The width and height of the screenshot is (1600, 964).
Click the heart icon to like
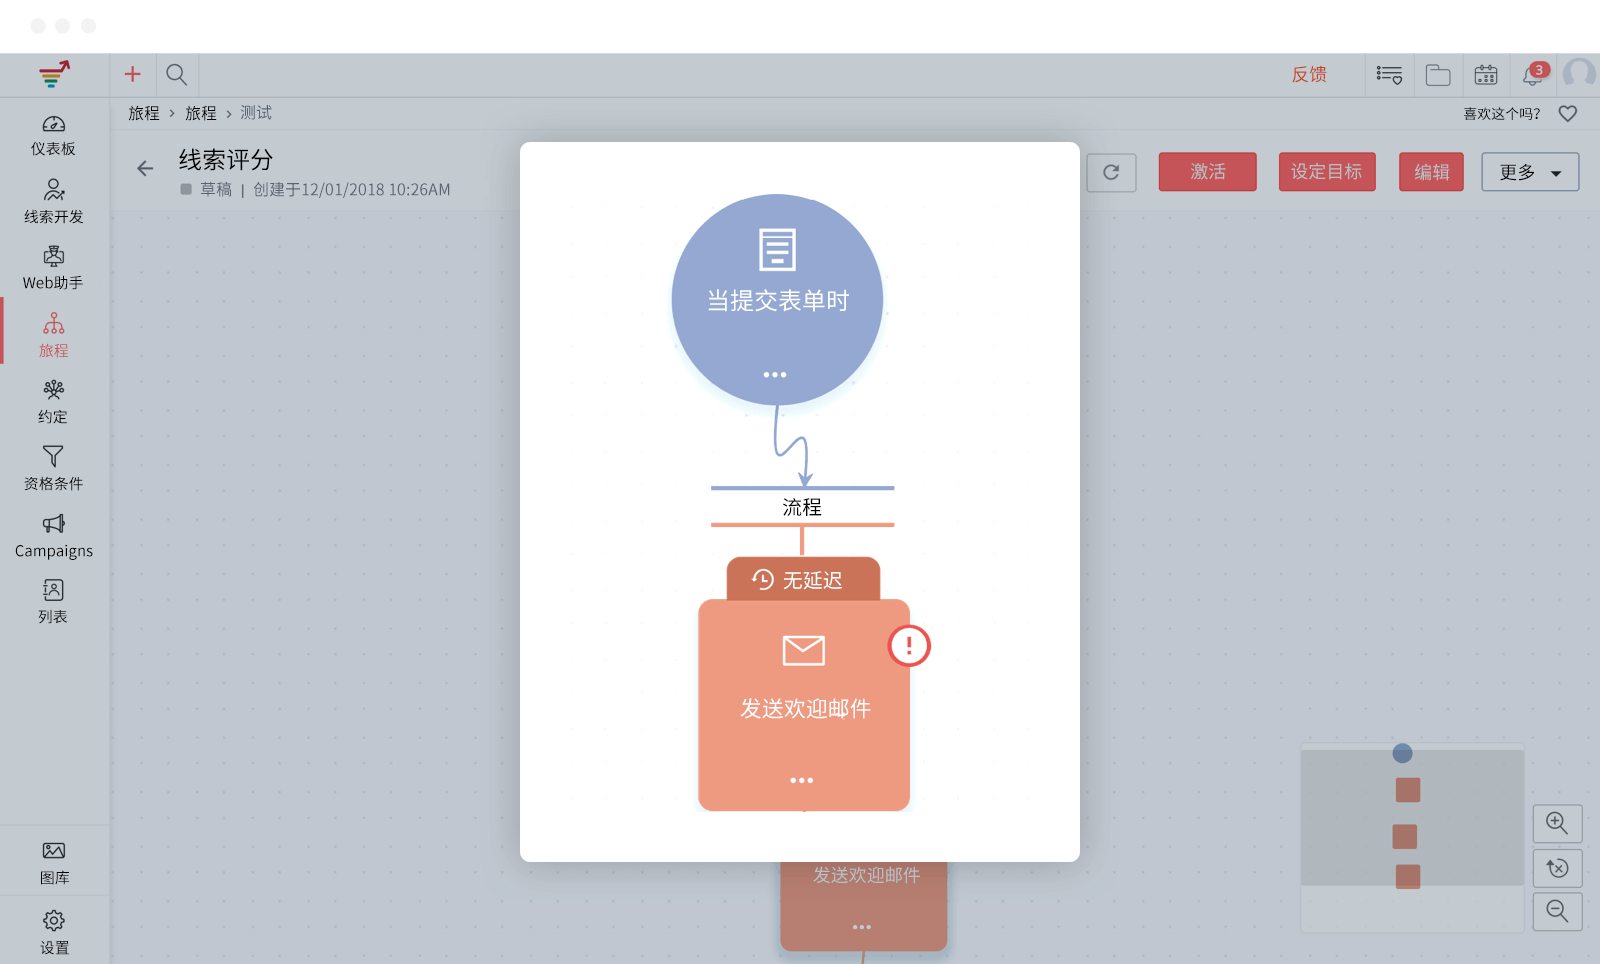(1568, 114)
